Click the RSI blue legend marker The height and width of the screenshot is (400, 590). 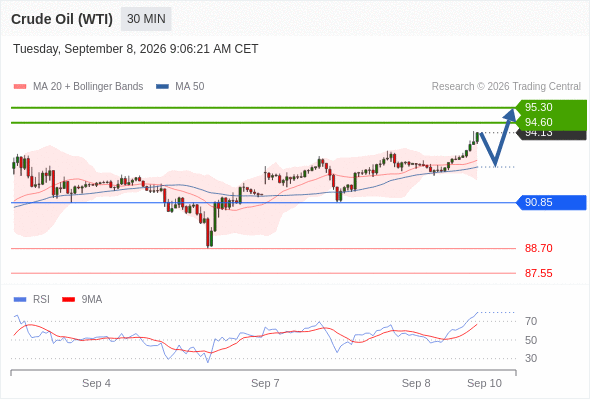point(20,300)
